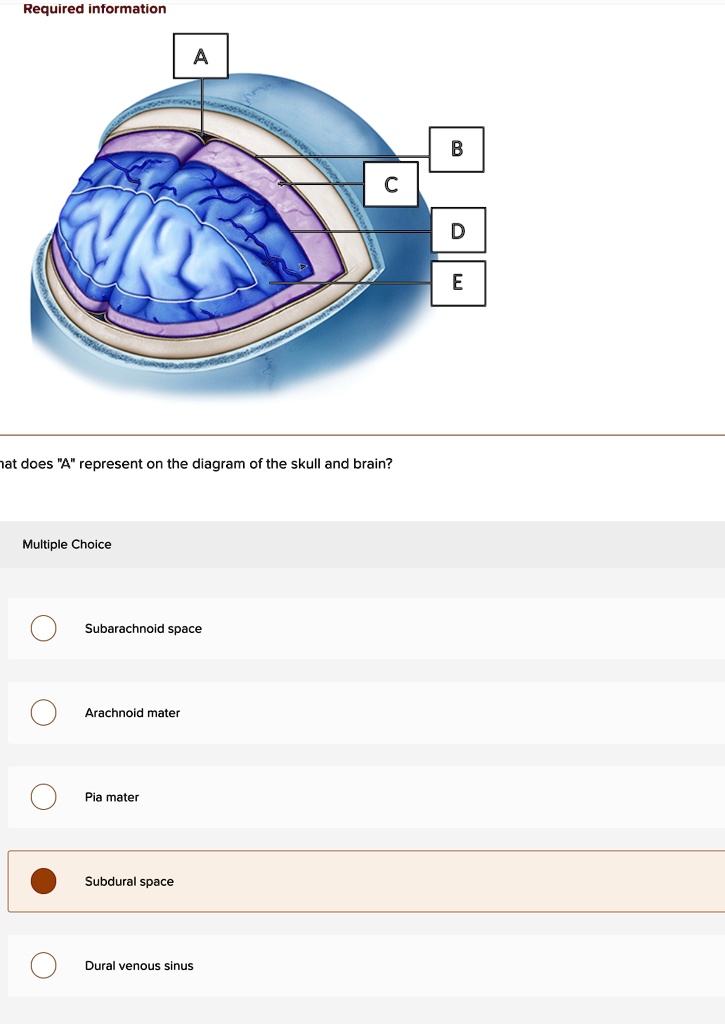This screenshot has height=1024, width=725.
Task: Click the question text about label A
Action: coord(195,463)
